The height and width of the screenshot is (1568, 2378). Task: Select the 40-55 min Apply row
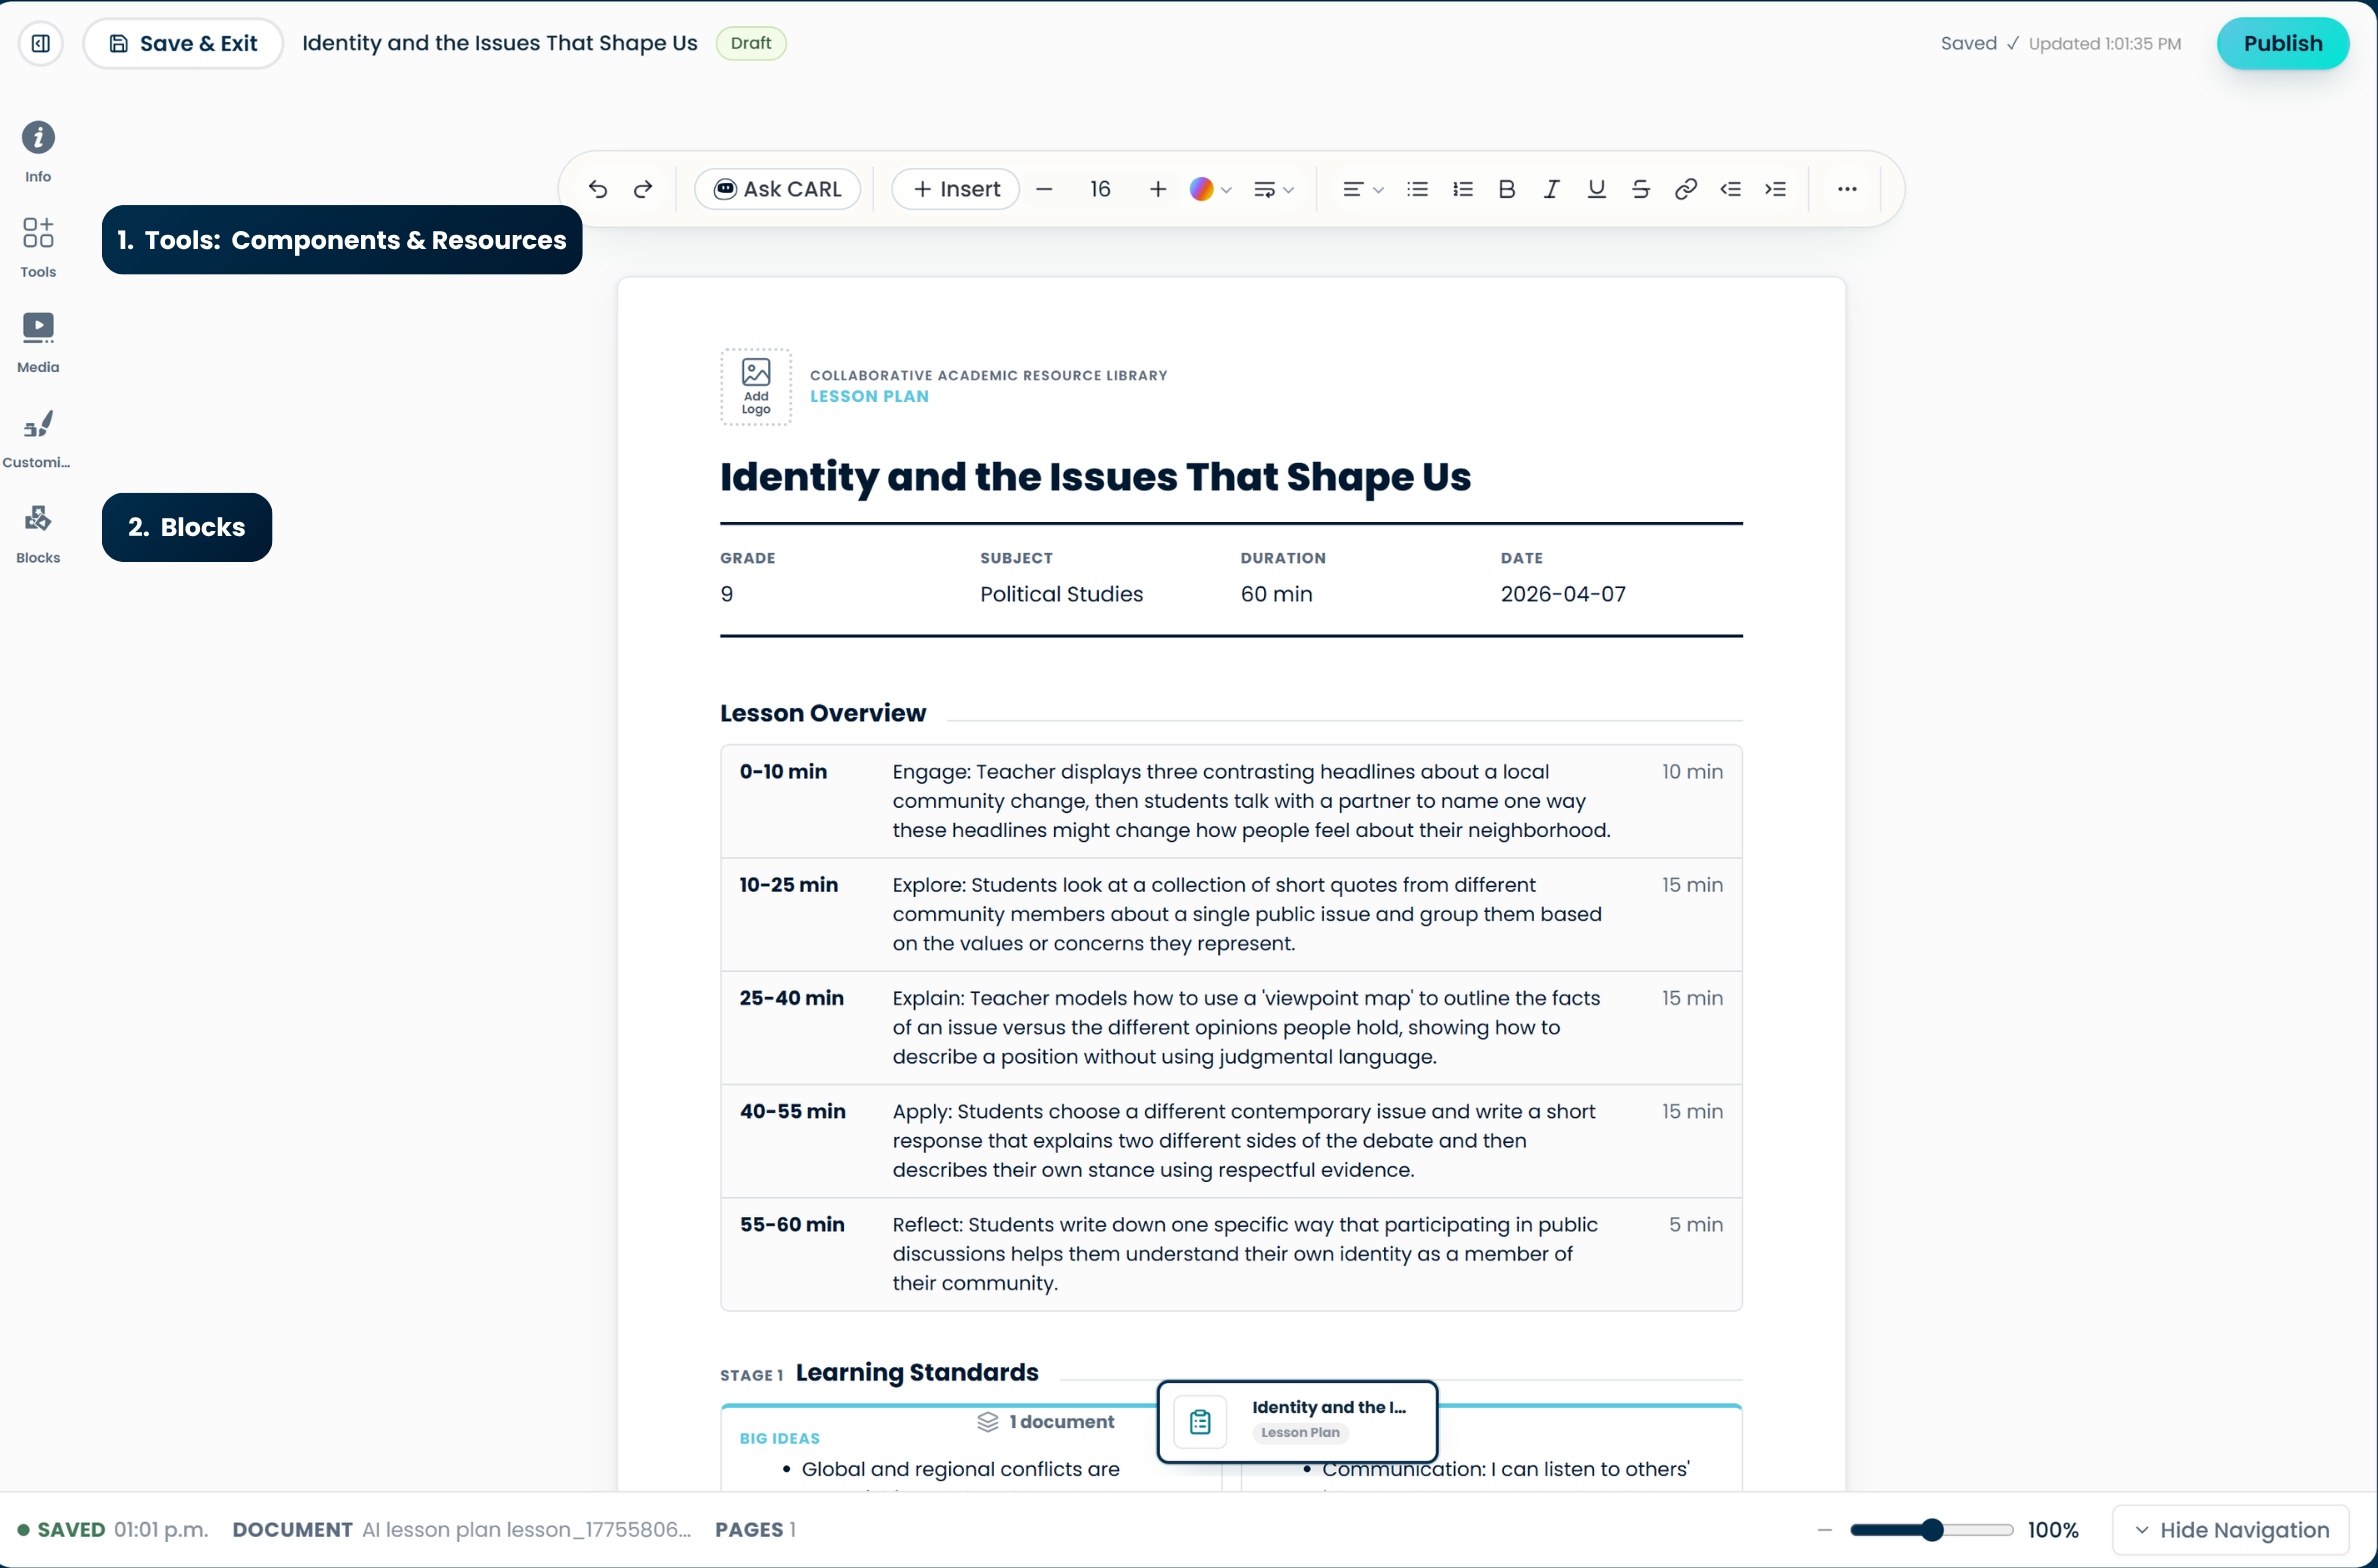click(x=1231, y=1140)
